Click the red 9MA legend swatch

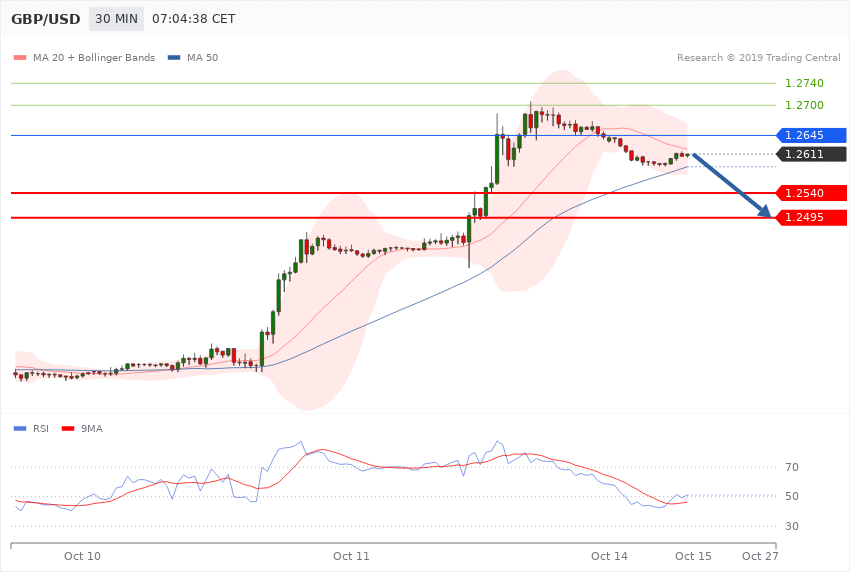pyautogui.click(x=68, y=429)
